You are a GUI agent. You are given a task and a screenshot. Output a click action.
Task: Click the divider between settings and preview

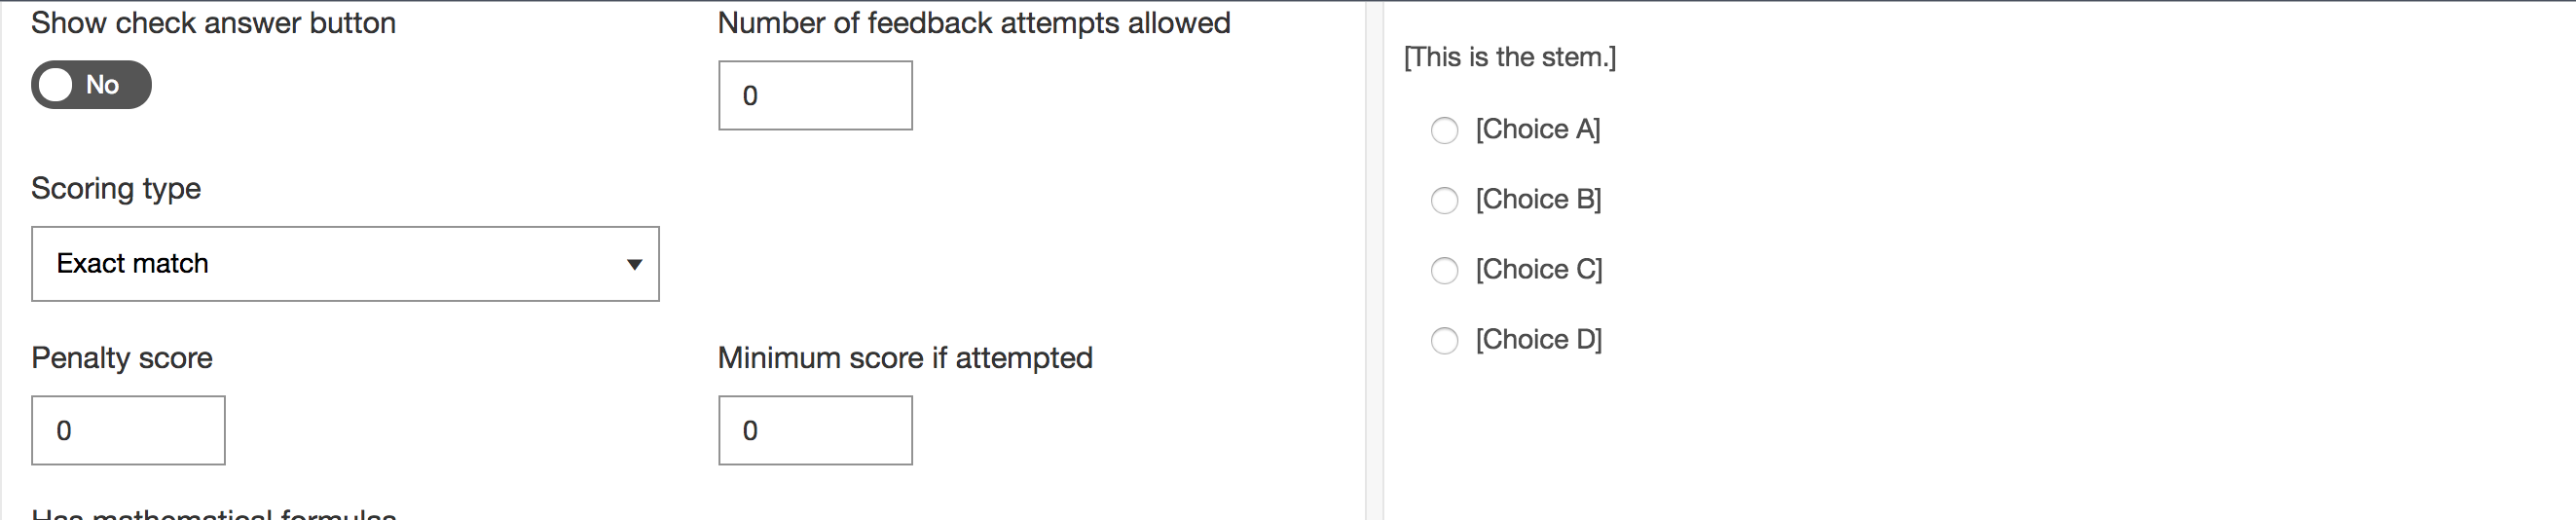coord(1374,260)
